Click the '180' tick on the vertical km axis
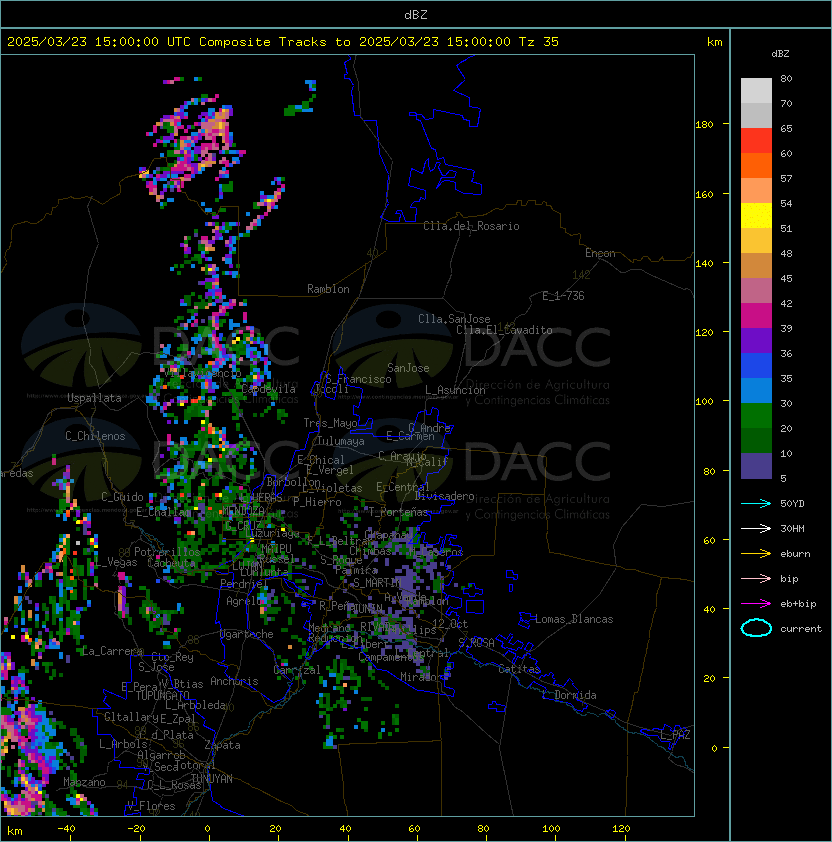 pos(704,125)
